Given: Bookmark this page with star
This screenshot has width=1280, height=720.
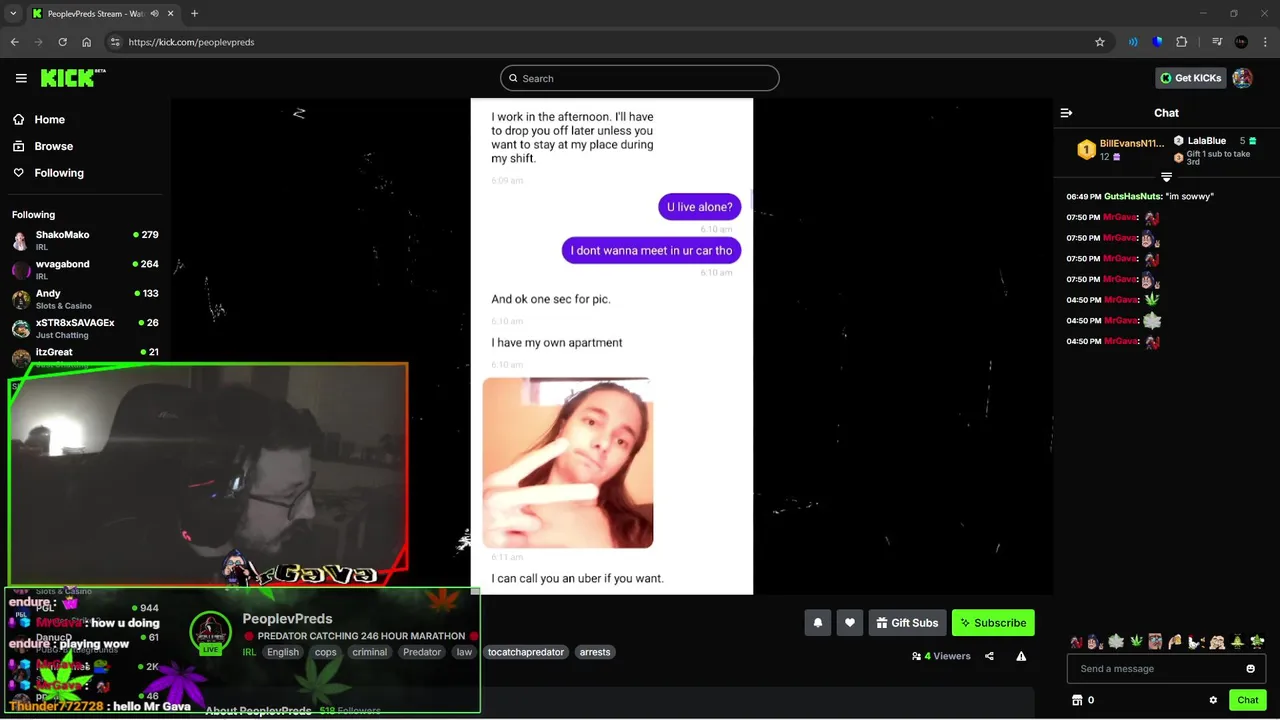Looking at the screenshot, I should 1100,42.
